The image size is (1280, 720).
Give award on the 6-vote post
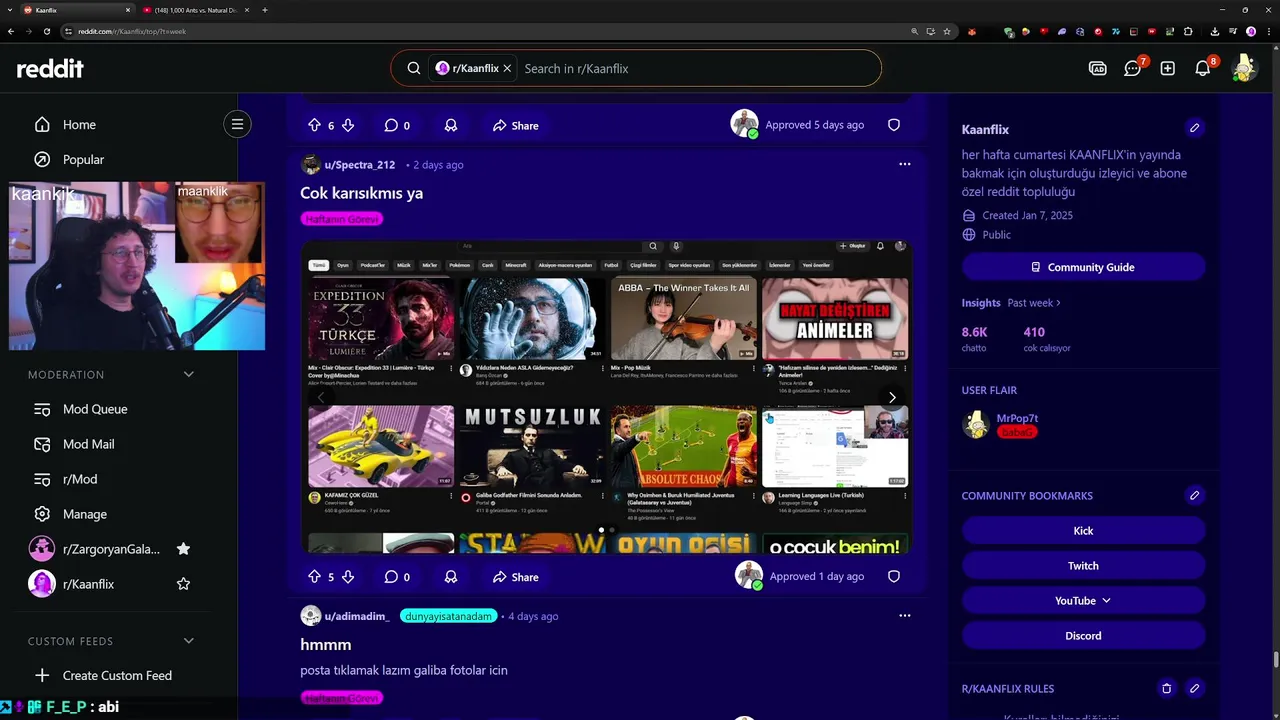point(451,126)
